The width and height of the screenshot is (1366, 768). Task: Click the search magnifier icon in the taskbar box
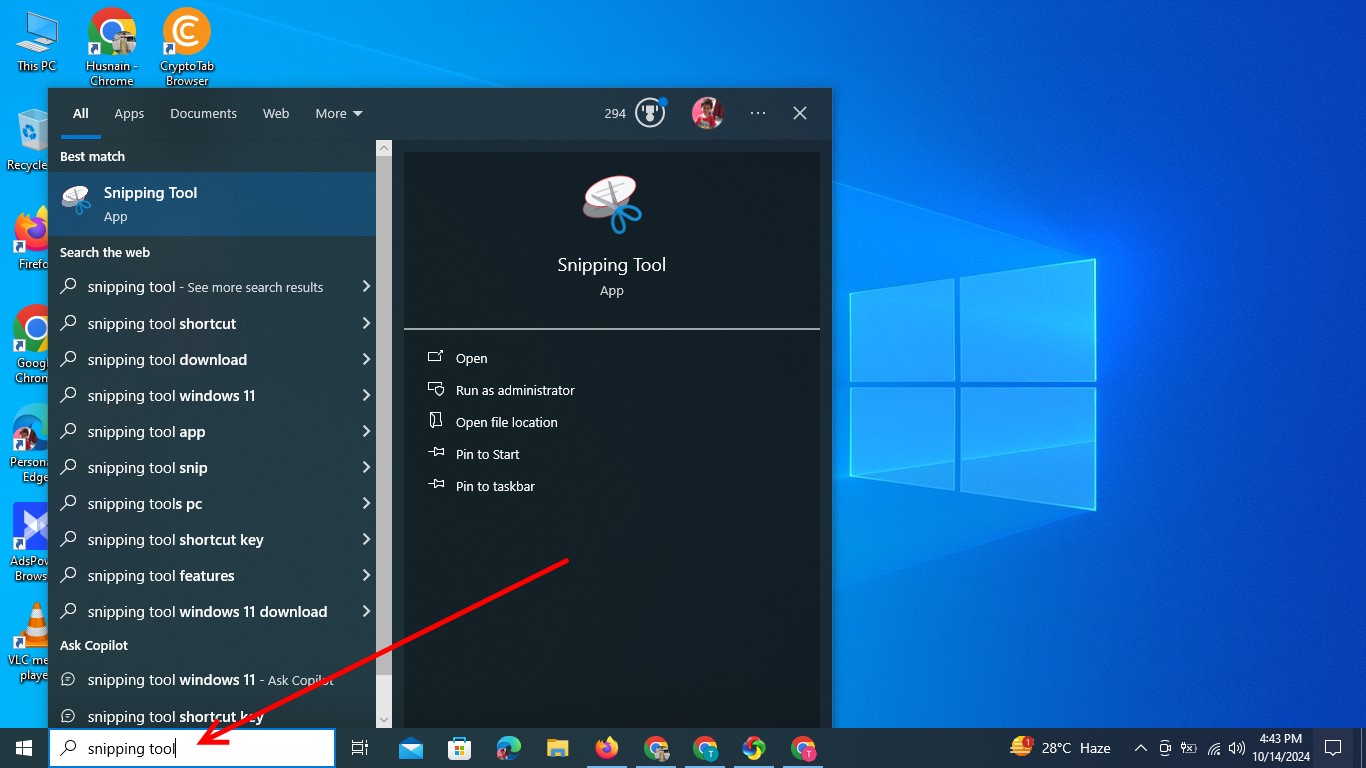[69, 748]
